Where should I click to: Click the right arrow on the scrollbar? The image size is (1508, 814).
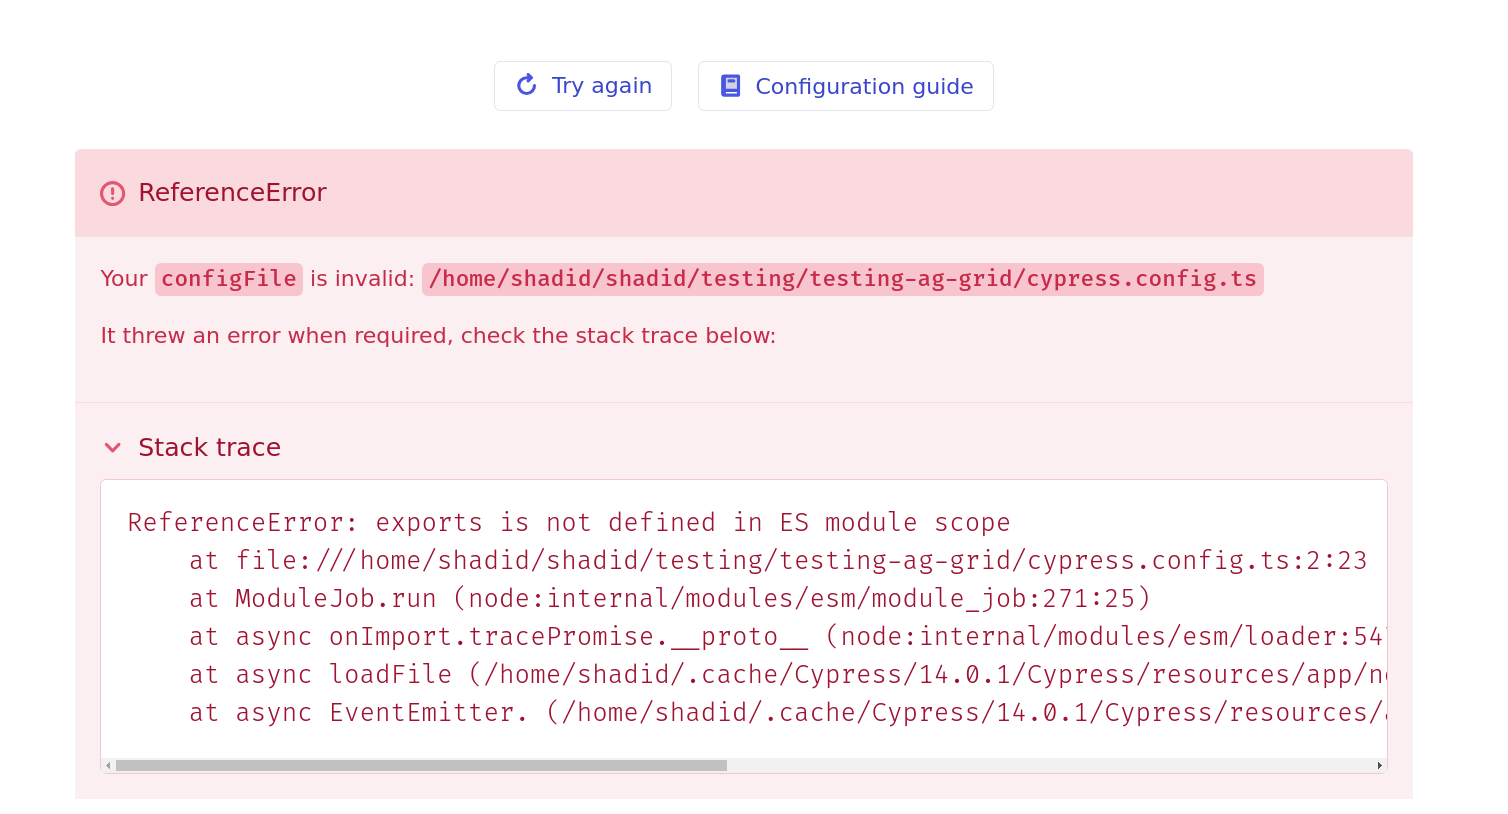point(1378,764)
